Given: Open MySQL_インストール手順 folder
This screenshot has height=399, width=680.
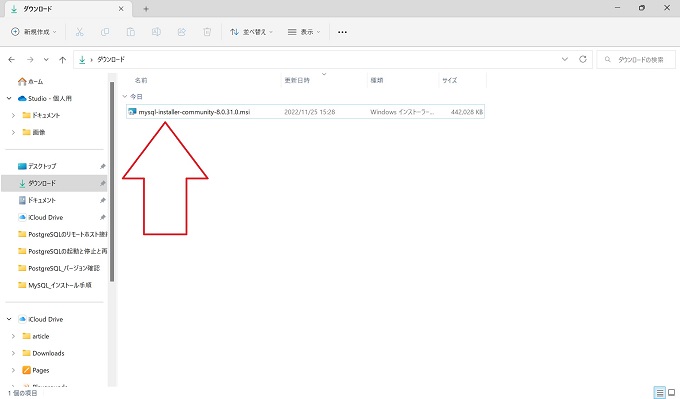Looking at the screenshot, I should pyautogui.click(x=55, y=285).
